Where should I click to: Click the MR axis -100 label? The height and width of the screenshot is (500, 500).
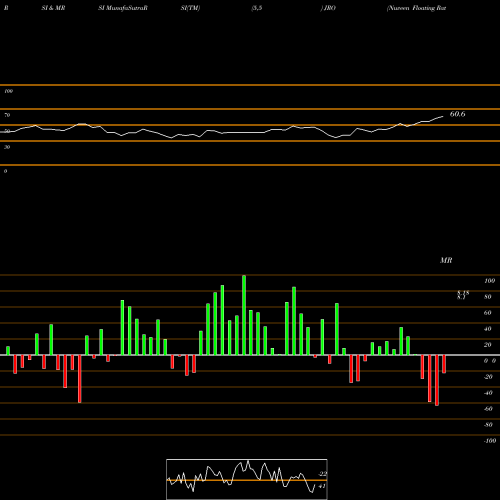pos(490,441)
